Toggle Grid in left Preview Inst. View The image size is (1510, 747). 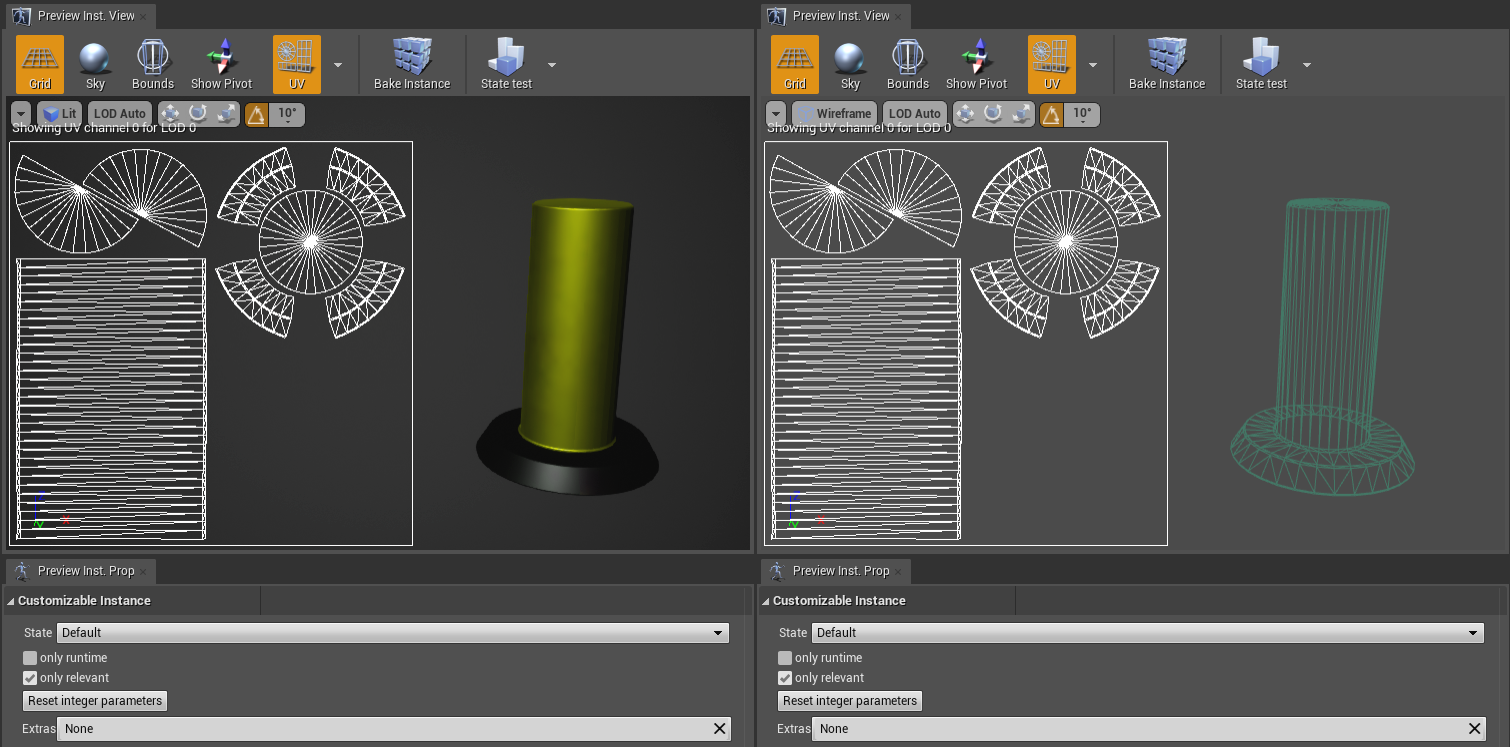coord(40,65)
